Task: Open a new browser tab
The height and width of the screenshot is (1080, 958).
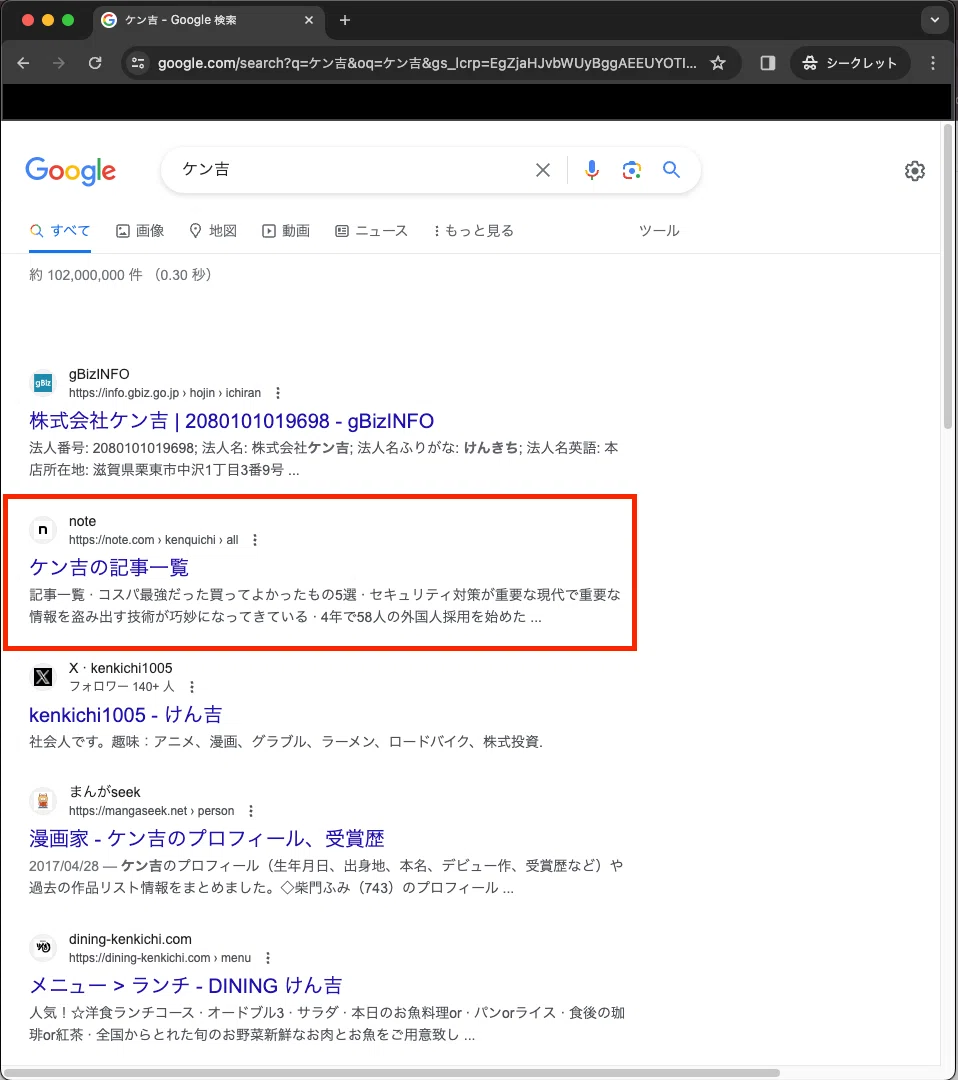Action: click(x=345, y=20)
